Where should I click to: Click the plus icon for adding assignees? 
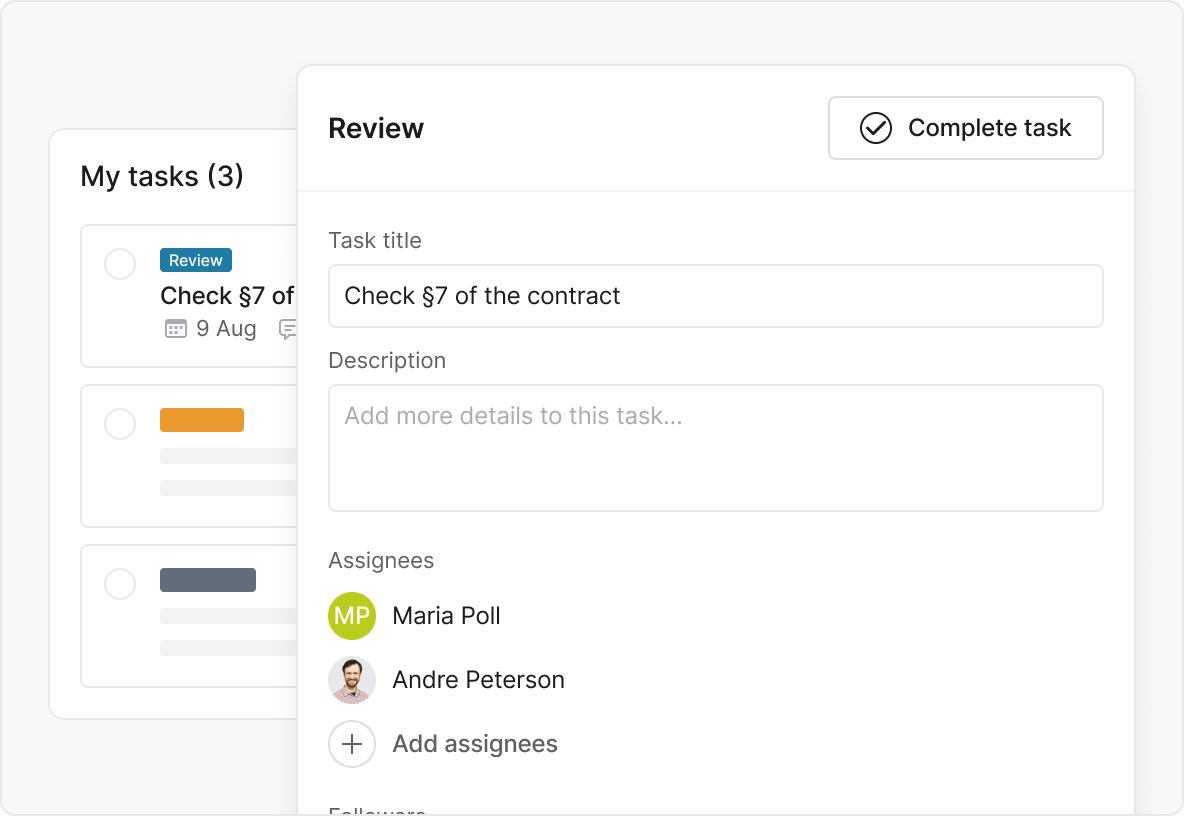(352, 744)
